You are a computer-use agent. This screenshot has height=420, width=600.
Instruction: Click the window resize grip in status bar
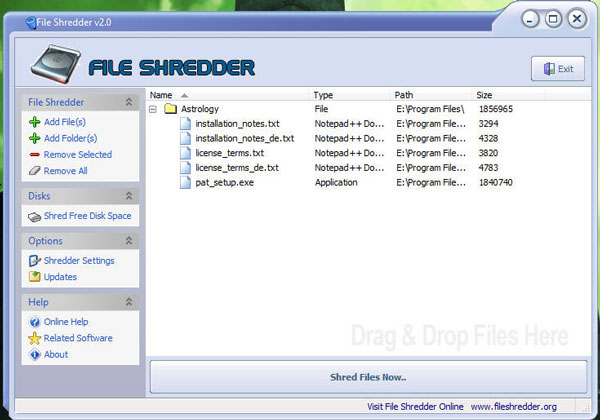(585, 408)
